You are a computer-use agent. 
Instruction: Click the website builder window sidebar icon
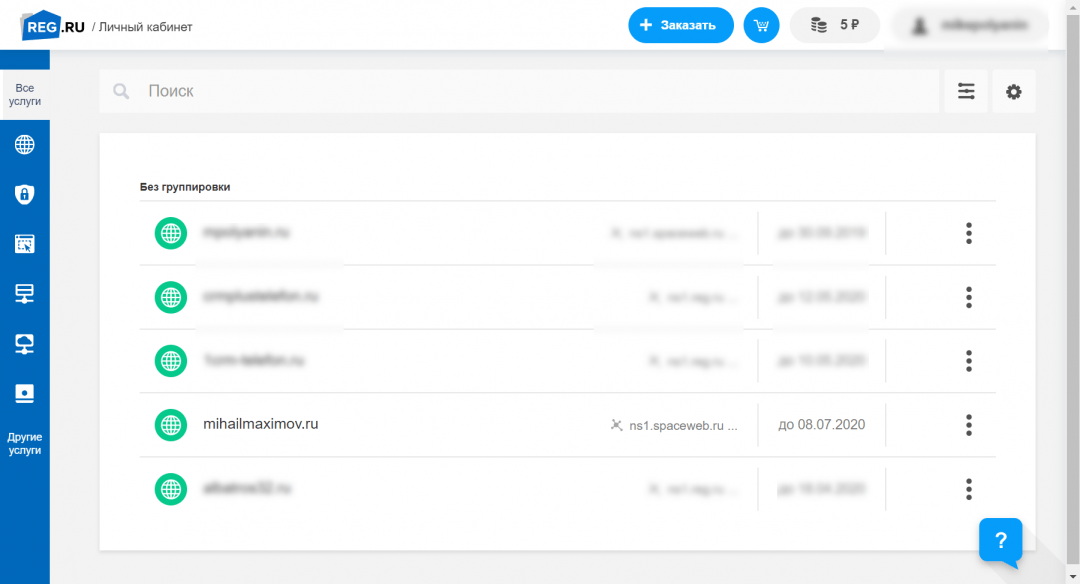click(x=24, y=243)
